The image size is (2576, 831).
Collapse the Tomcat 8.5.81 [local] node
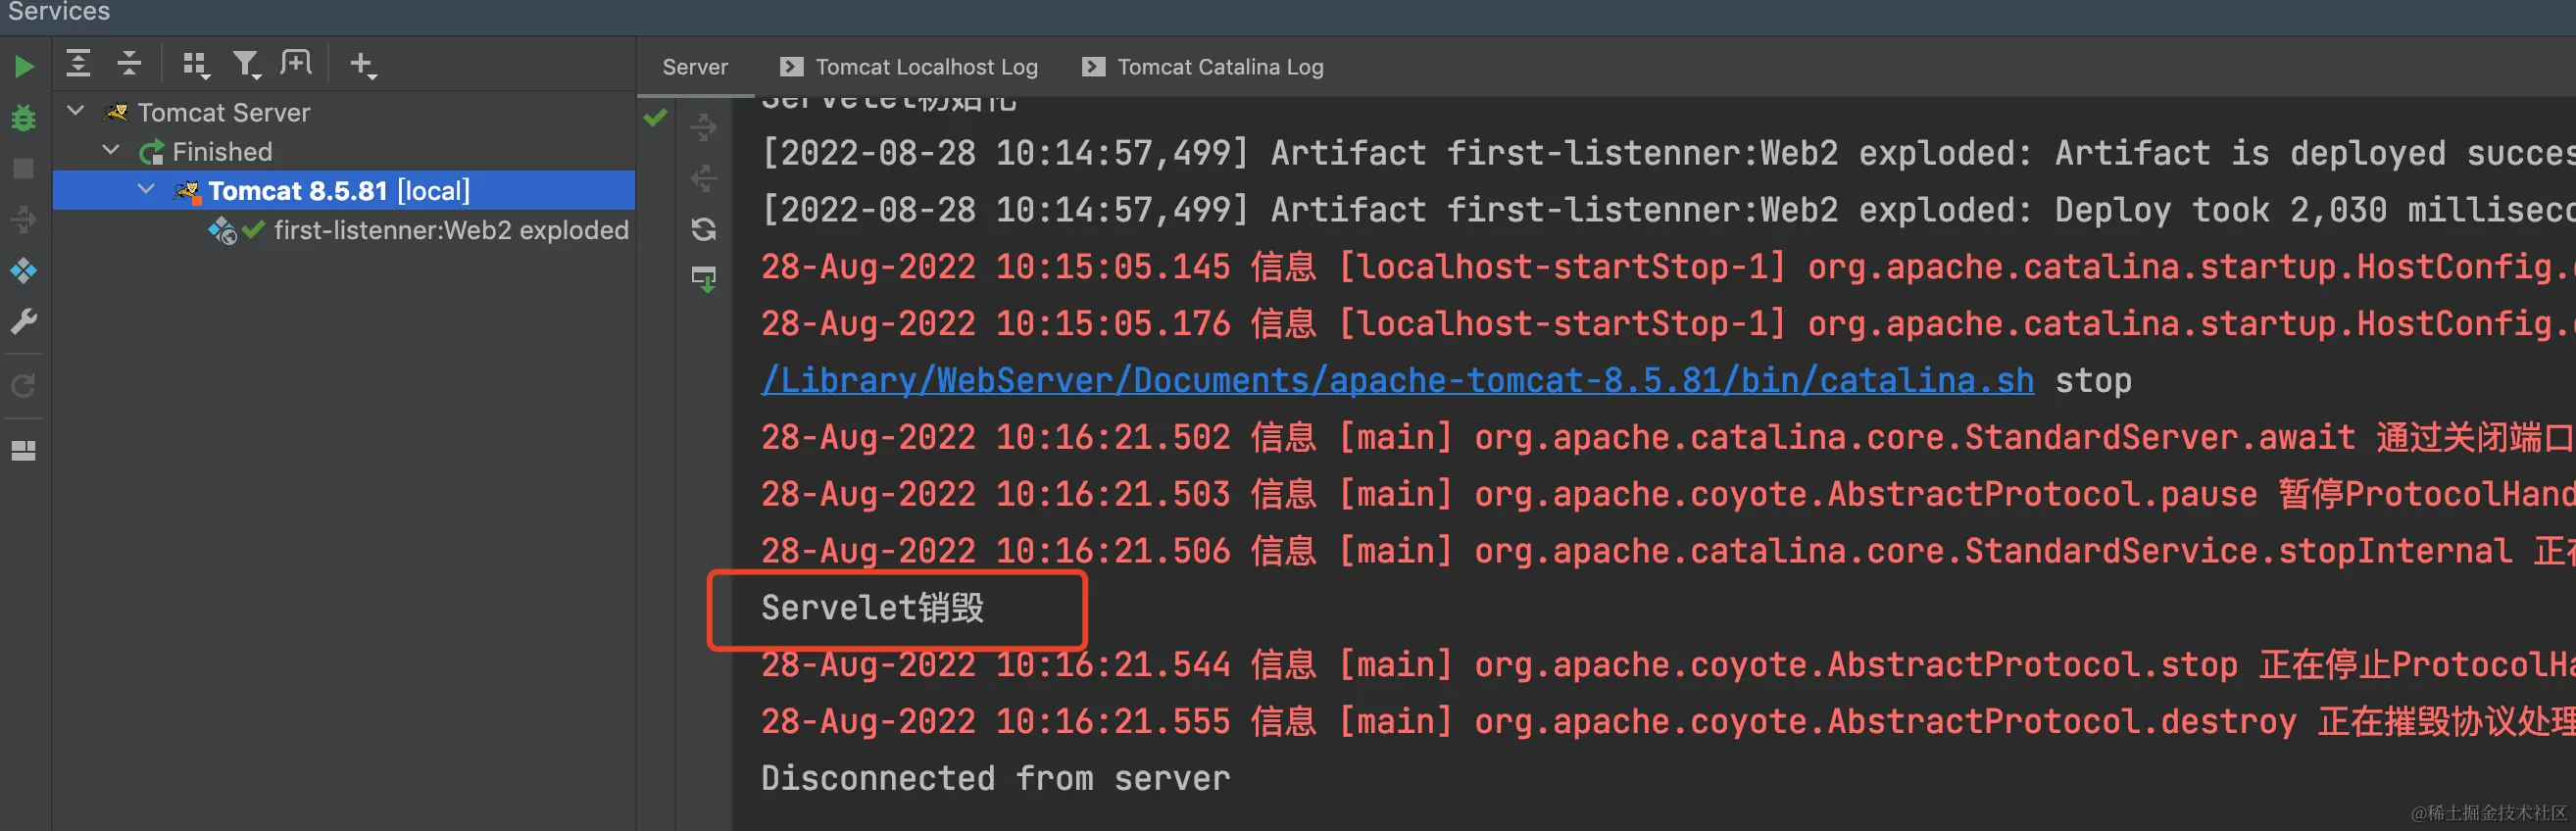(x=146, y=189)
